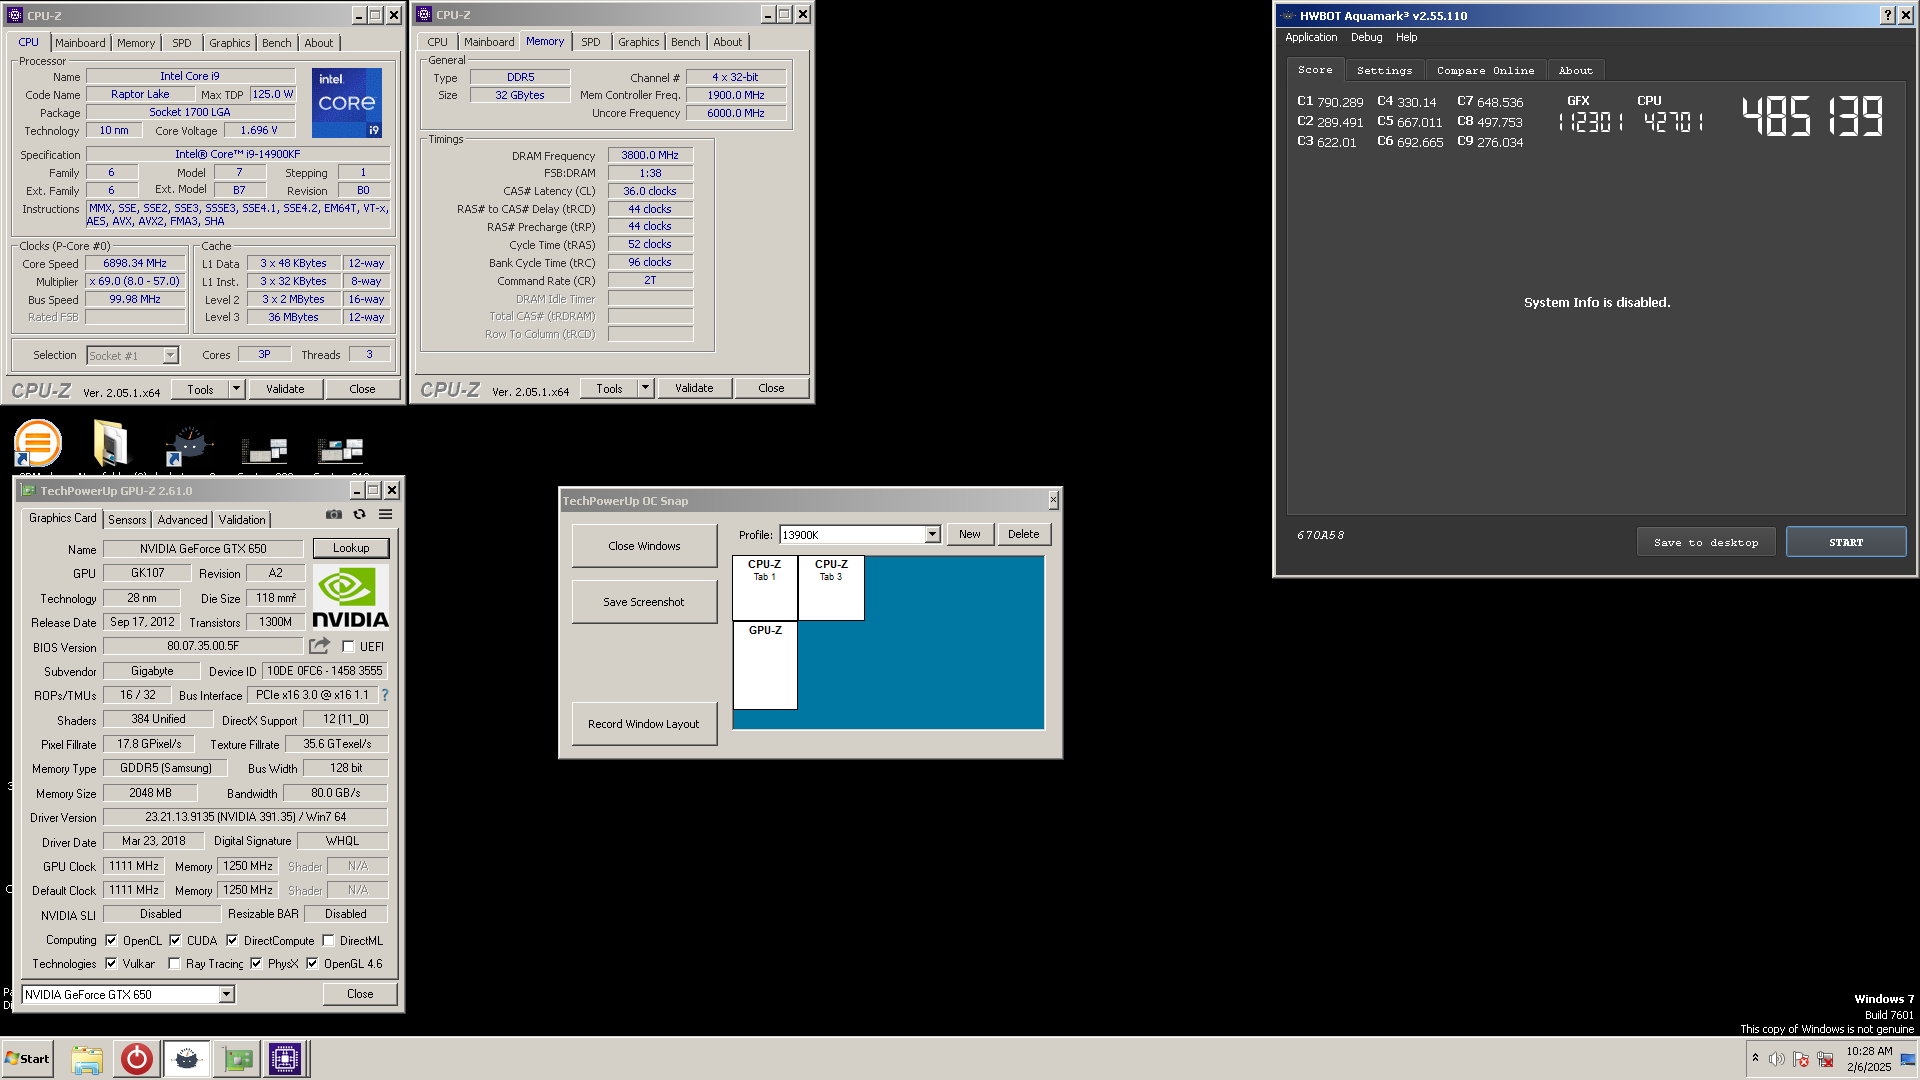Screen dimensions: 1920x1080
Task: Click the red power icon in the taskbar
Action: click(x=137, y=1059)
